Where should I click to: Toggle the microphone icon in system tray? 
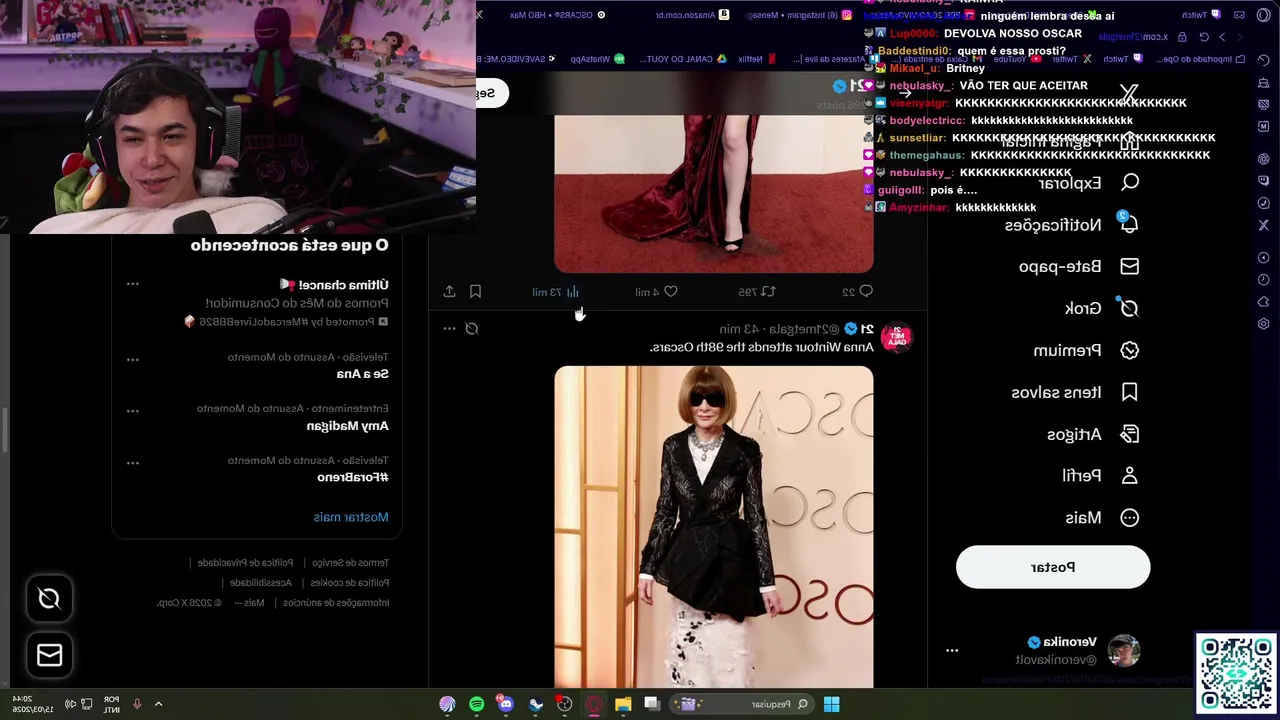[137, 704]
